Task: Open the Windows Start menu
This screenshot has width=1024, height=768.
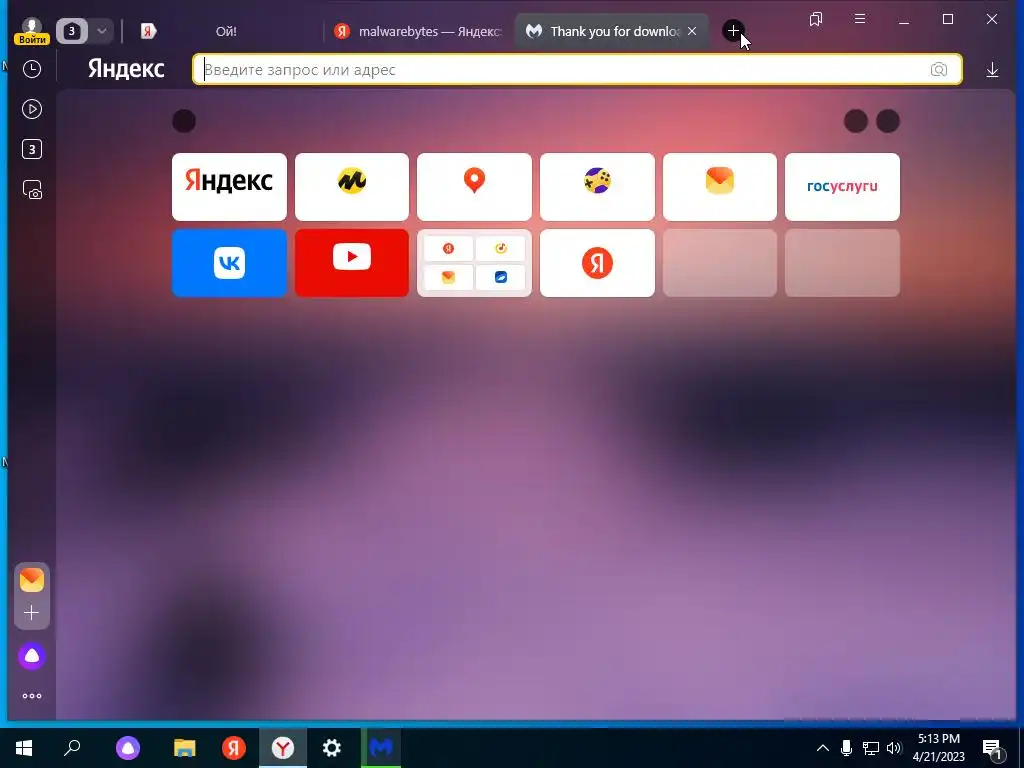Action: 24,748
